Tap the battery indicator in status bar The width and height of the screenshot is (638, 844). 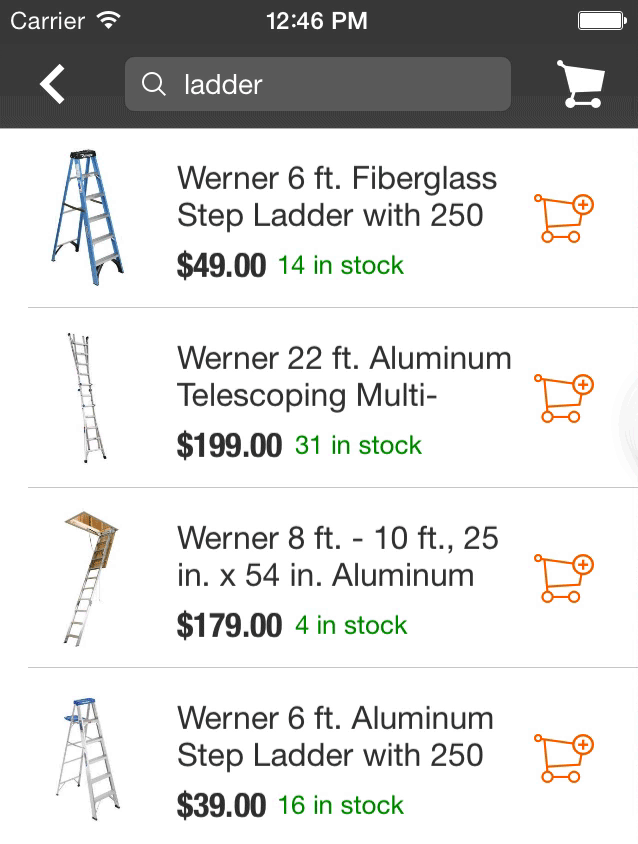pos(602,21)
